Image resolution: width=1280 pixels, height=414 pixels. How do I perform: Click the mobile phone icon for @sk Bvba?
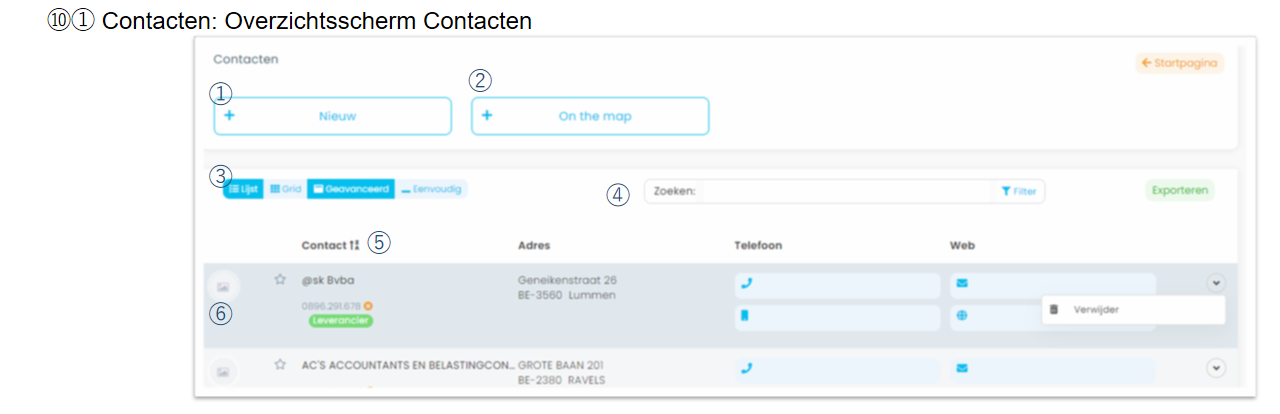[x=745, y=316]
